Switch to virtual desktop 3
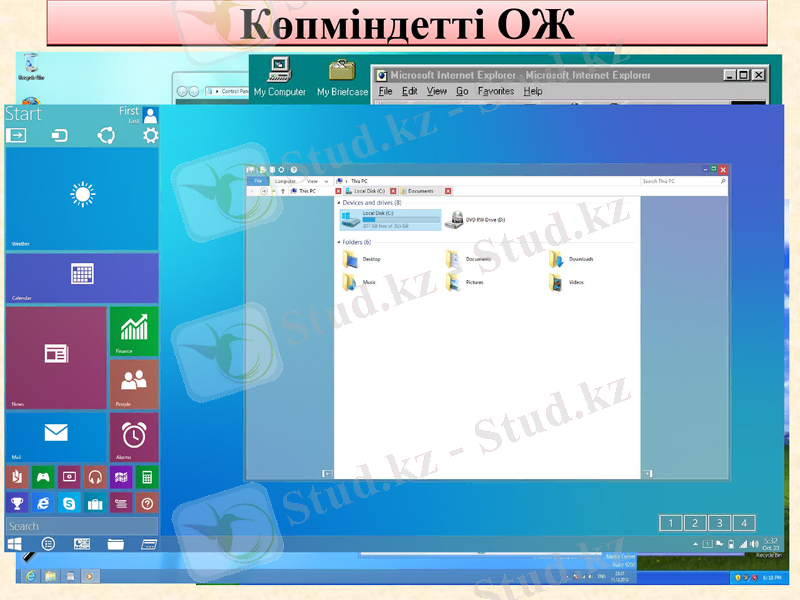Viewport: 800px width, 600px height. click(x=720, y=523)
